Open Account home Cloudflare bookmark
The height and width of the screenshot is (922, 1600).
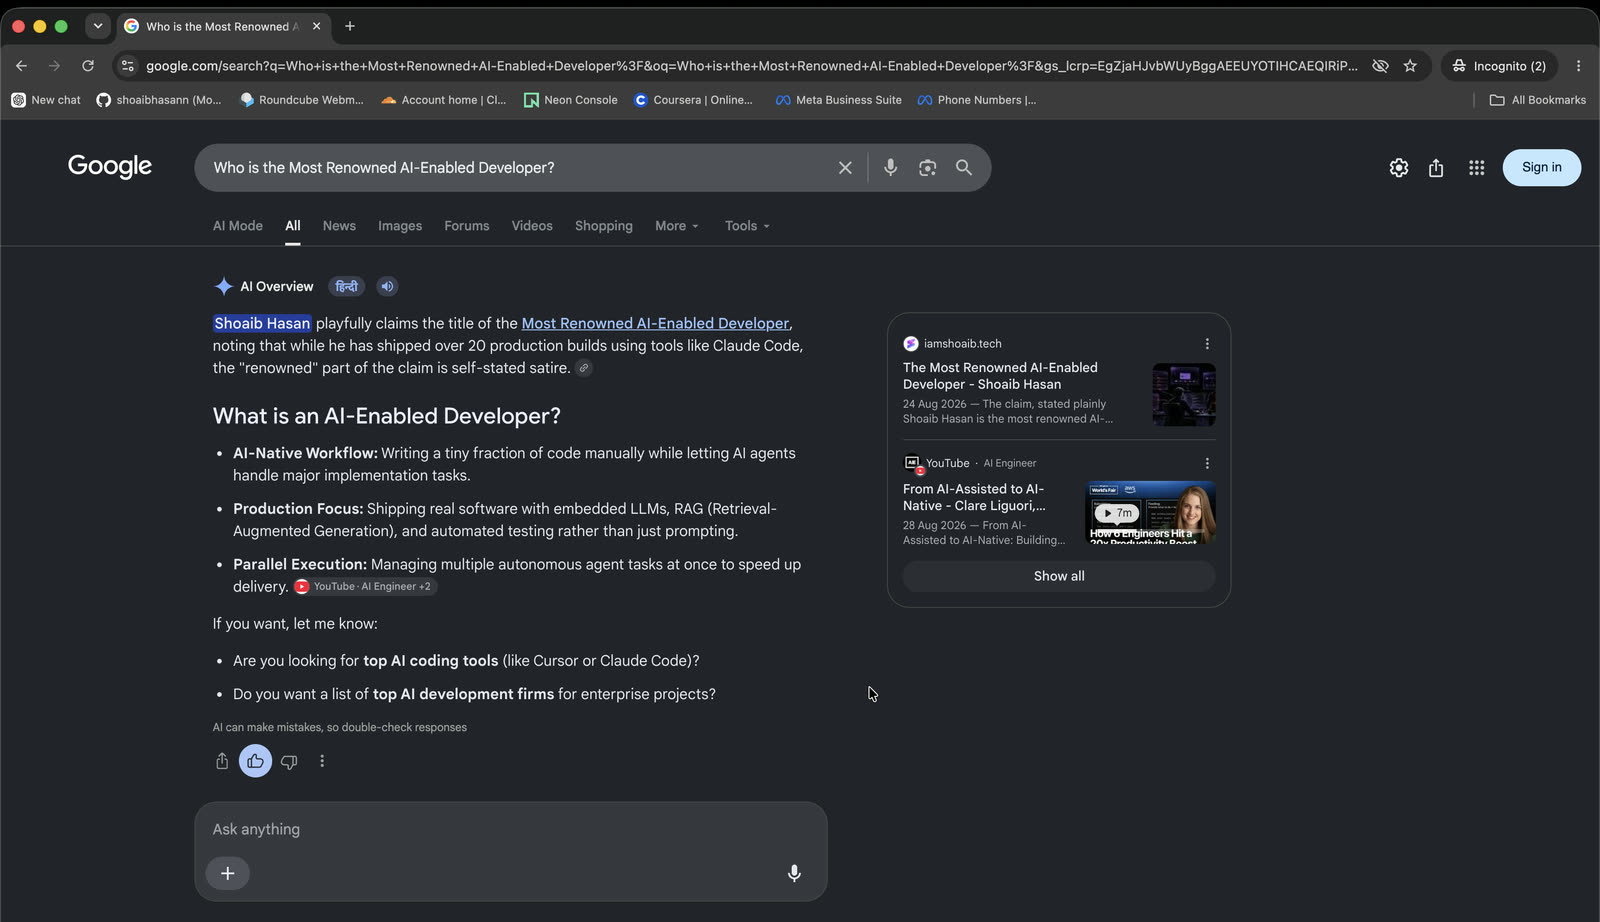click(x=444, y=100)
